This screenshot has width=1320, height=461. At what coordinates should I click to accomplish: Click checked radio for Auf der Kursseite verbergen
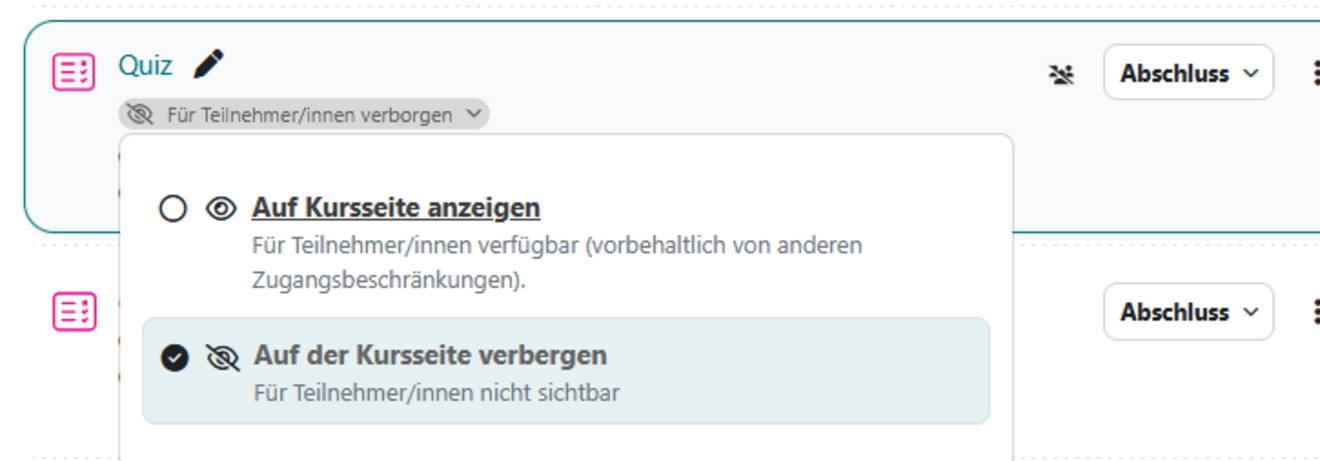(175, 357)
